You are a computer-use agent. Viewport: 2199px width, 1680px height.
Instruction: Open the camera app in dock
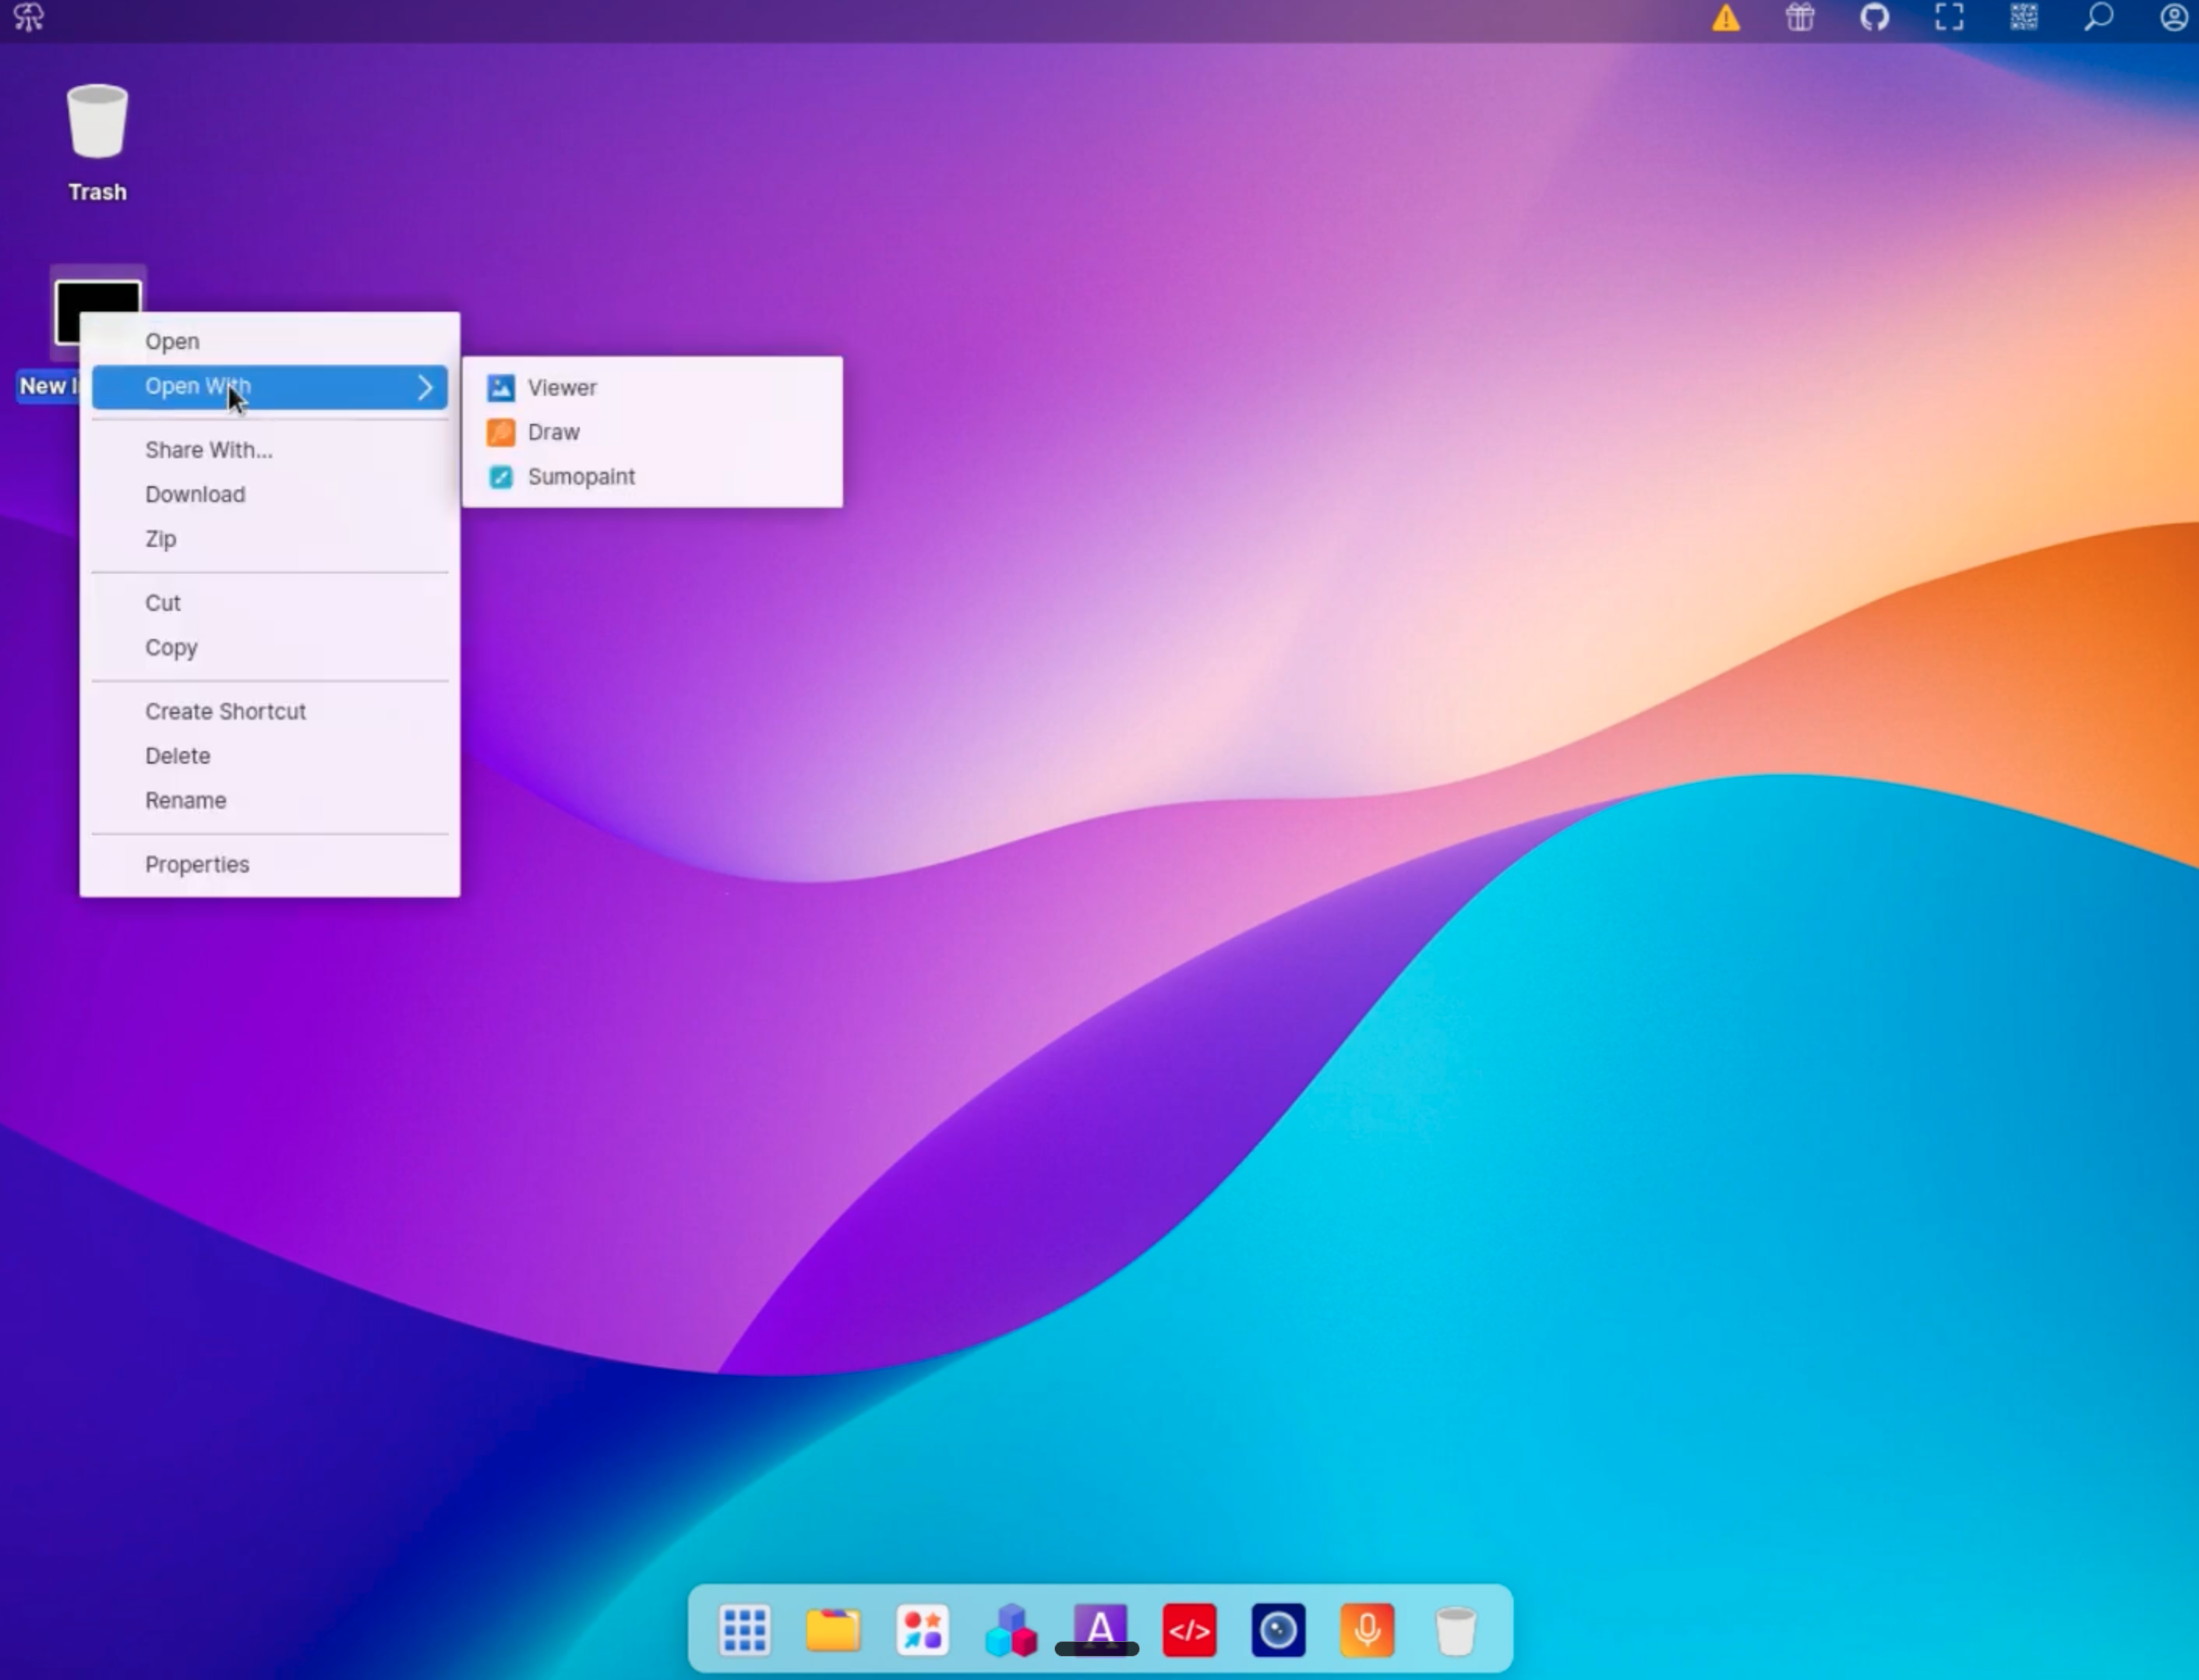pos(1278,1630)
